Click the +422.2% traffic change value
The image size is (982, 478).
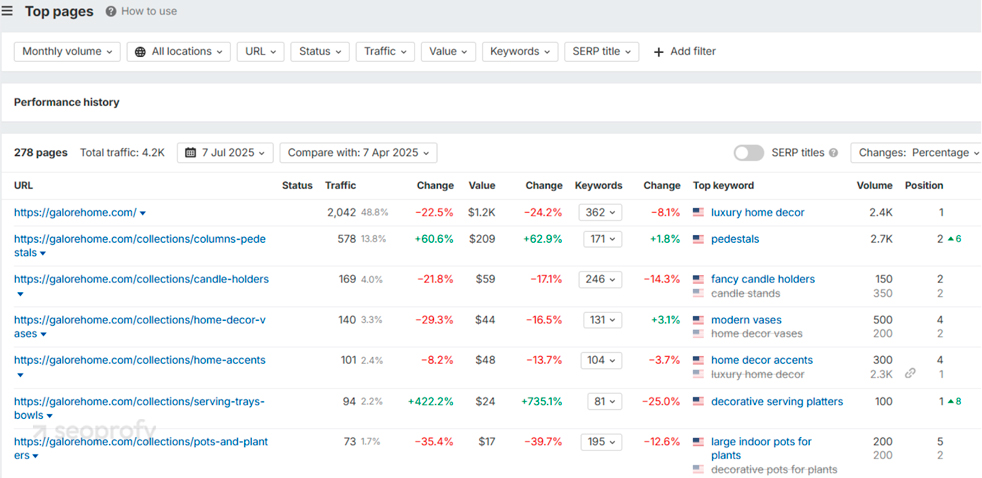pyautogui.click(x=430, y=402)
